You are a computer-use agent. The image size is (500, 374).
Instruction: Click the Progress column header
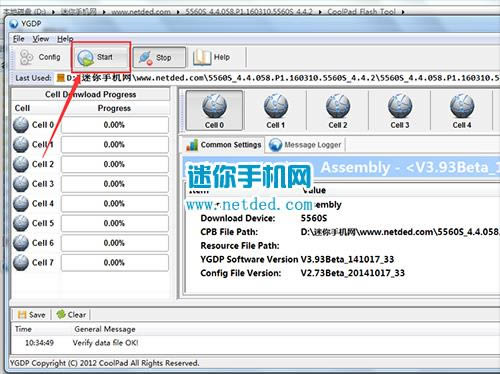114,108
